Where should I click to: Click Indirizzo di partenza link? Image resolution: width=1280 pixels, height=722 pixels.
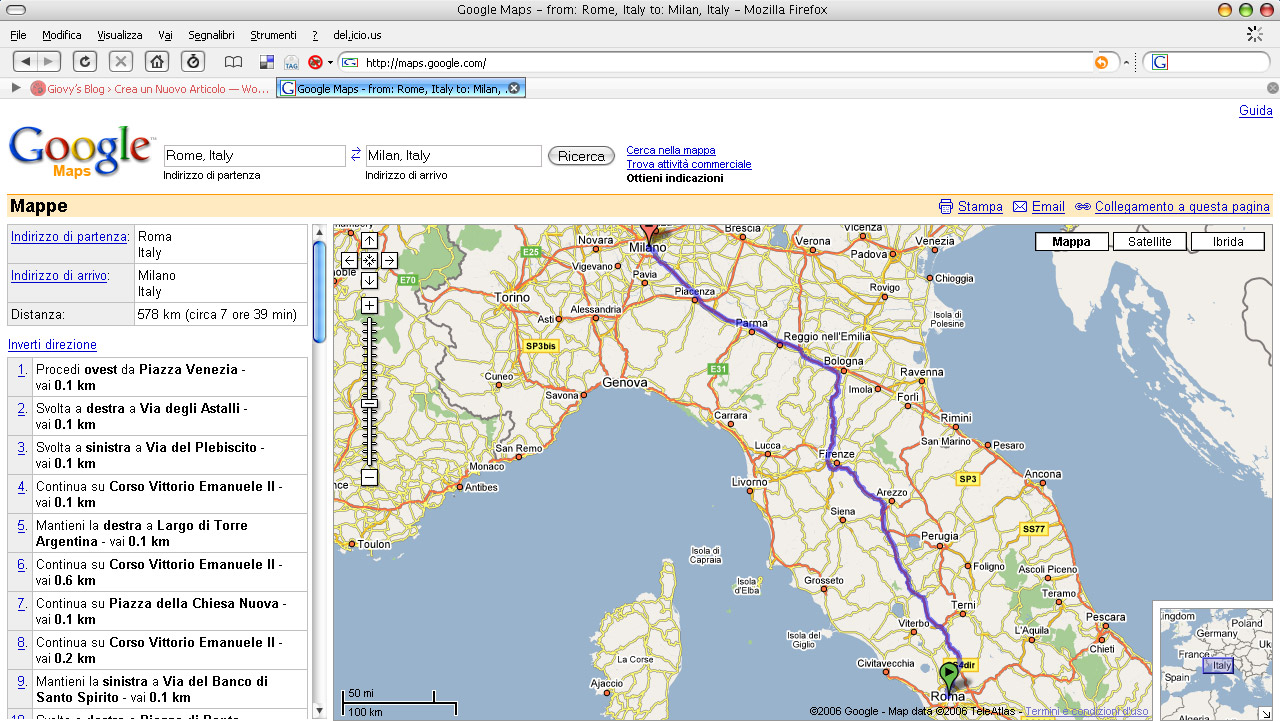(69, 237)
